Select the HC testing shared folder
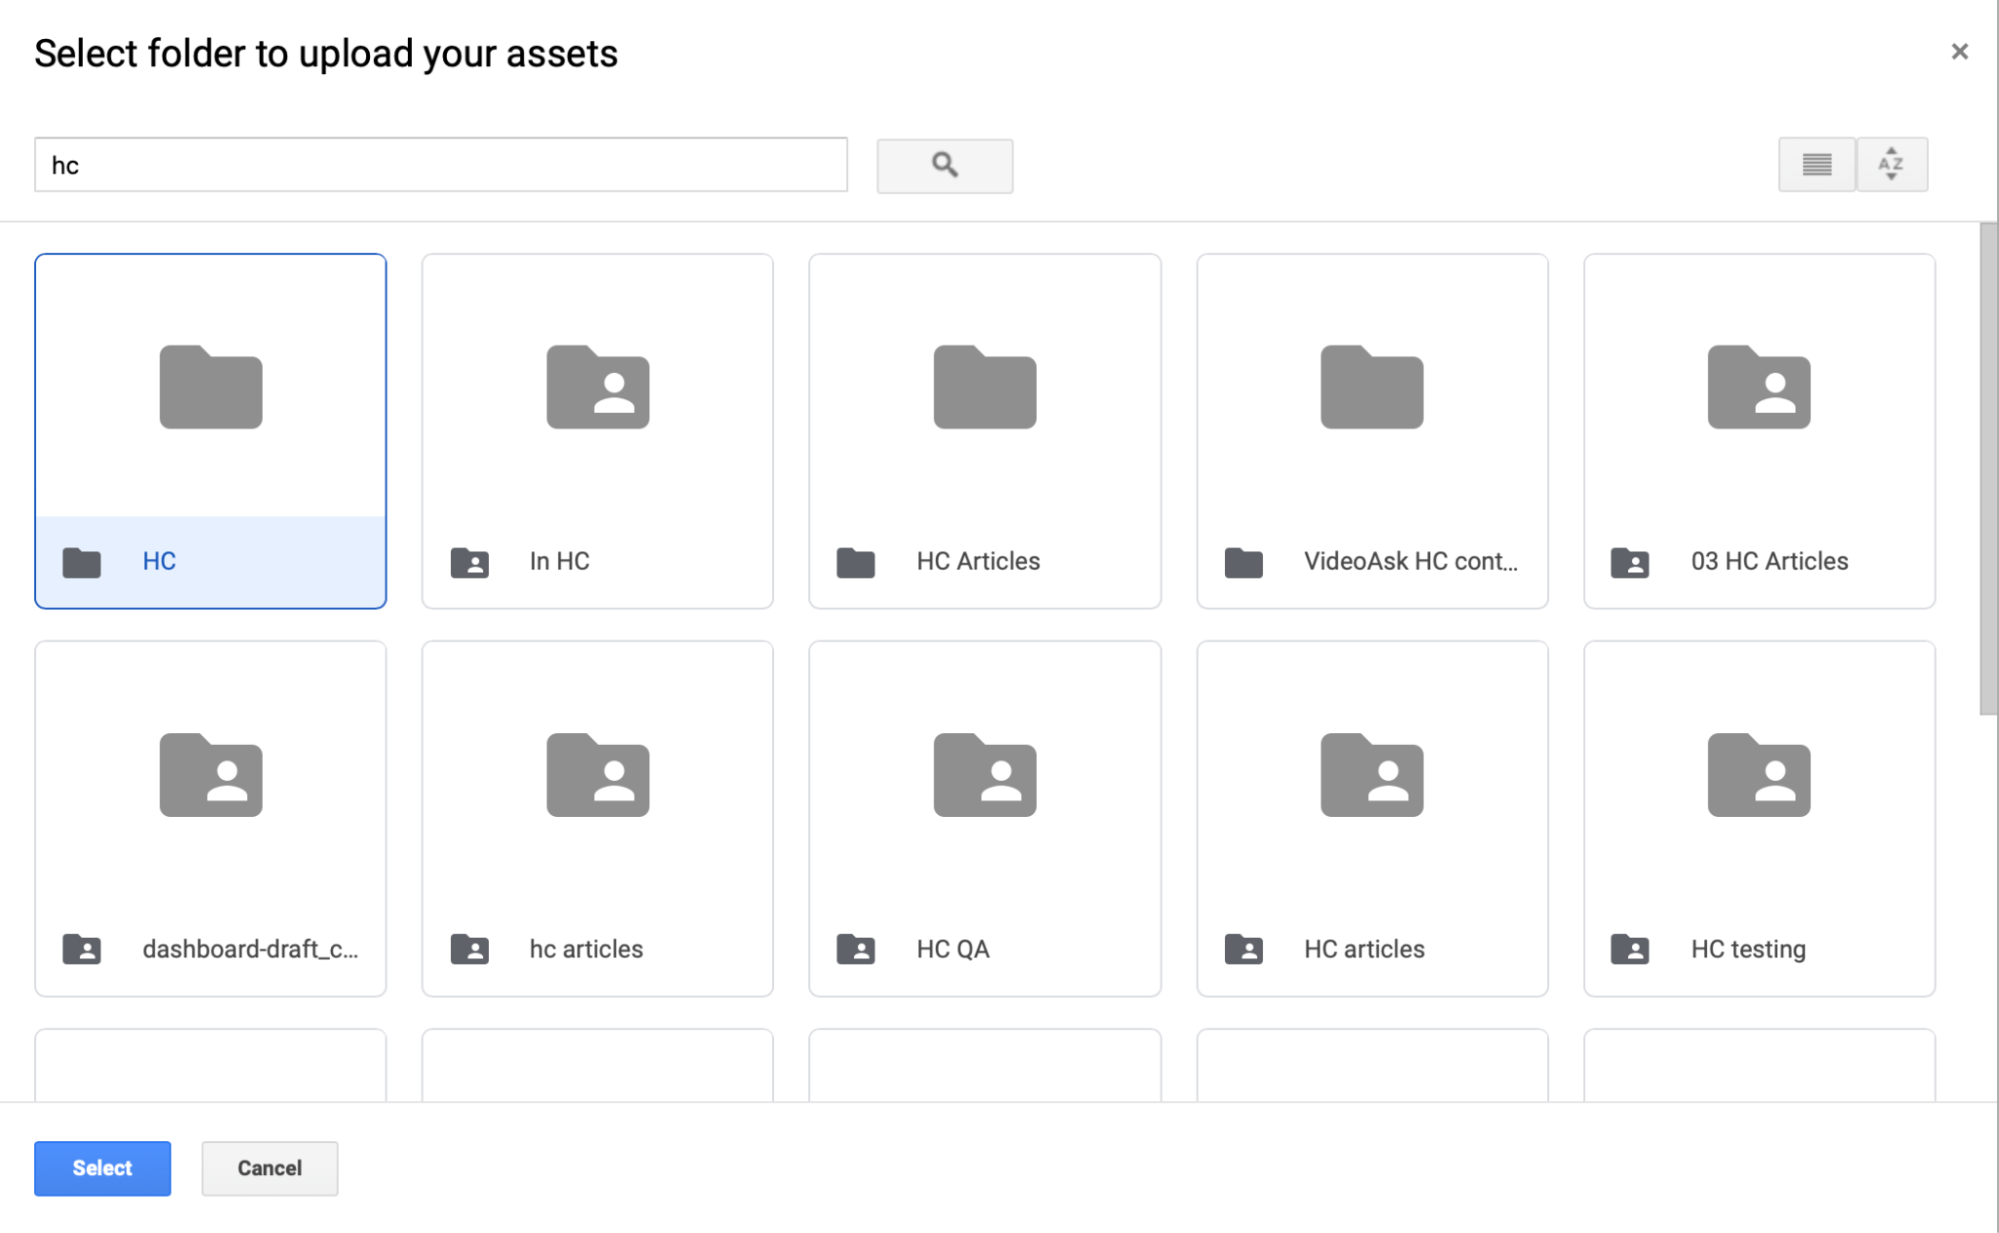1999x1233 pixels. (x=1758, y=818)
